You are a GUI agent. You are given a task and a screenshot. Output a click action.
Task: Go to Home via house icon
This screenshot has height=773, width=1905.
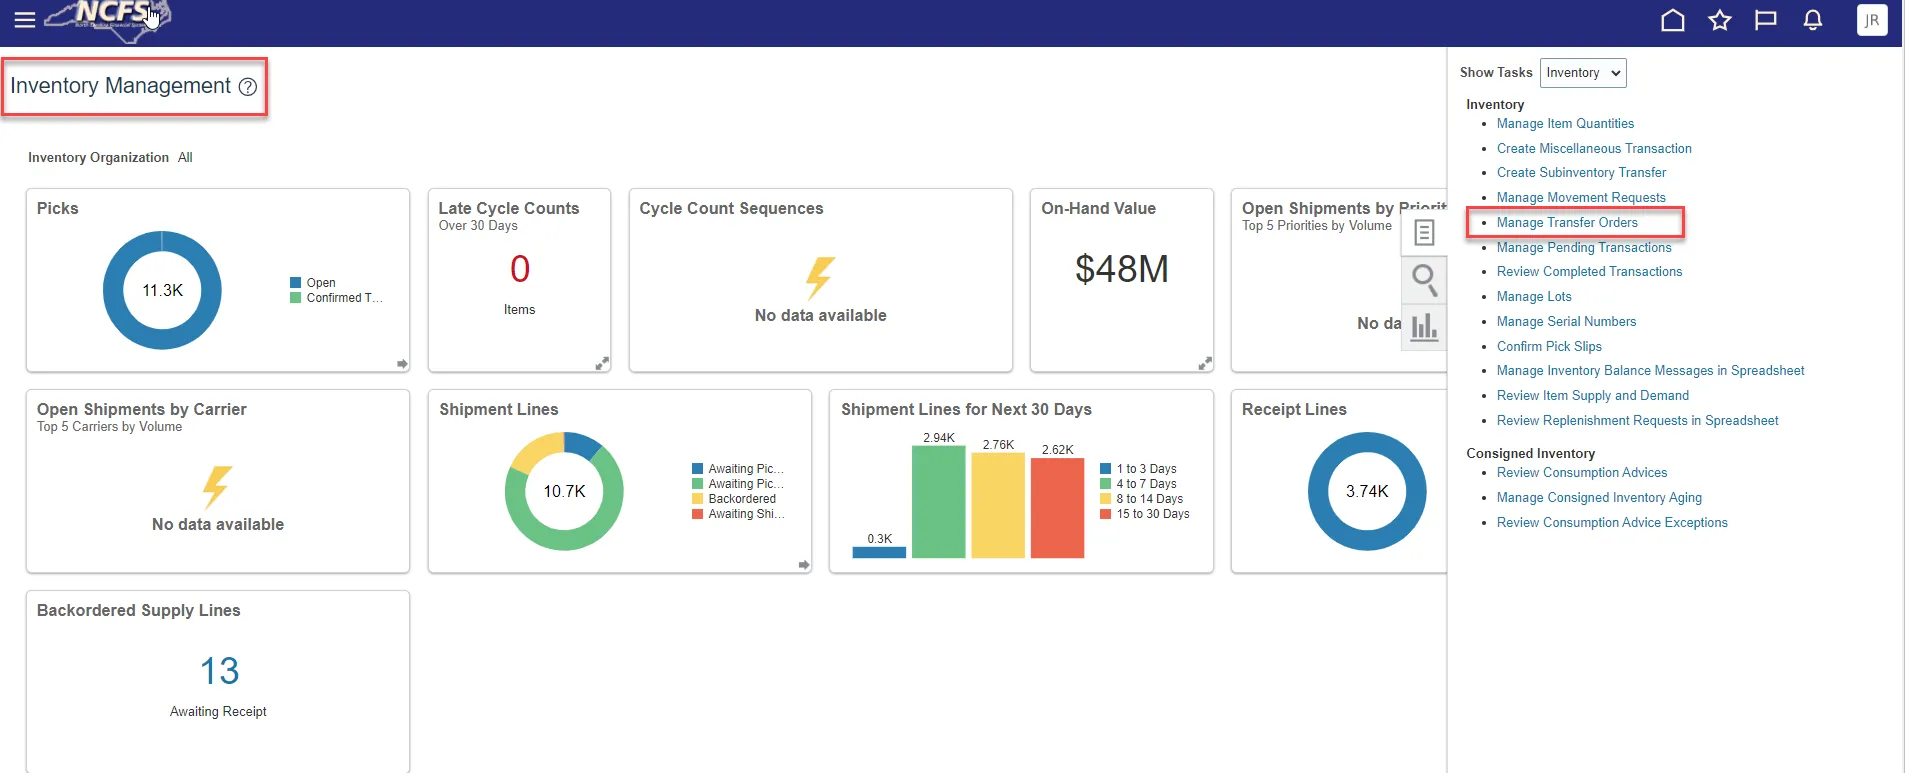(x=1672, y=20)
